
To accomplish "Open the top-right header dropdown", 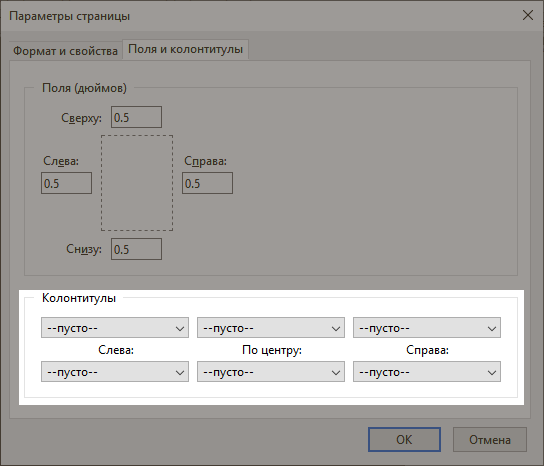I will point(427,328).
